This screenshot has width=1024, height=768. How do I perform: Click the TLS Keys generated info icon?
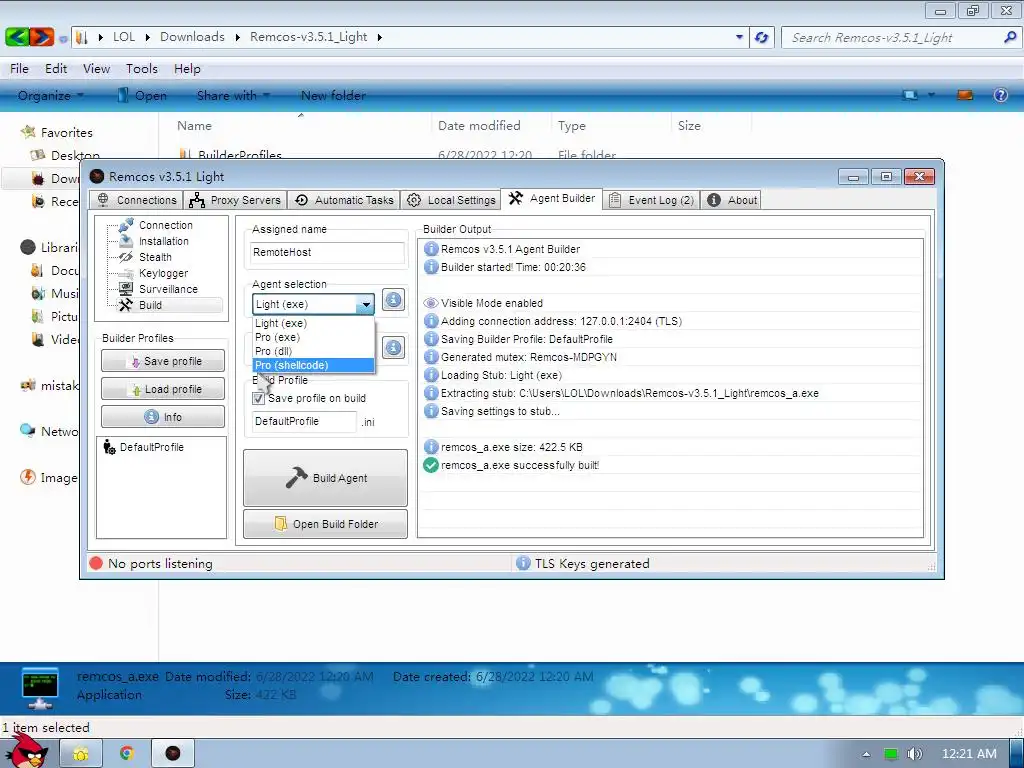523,563
